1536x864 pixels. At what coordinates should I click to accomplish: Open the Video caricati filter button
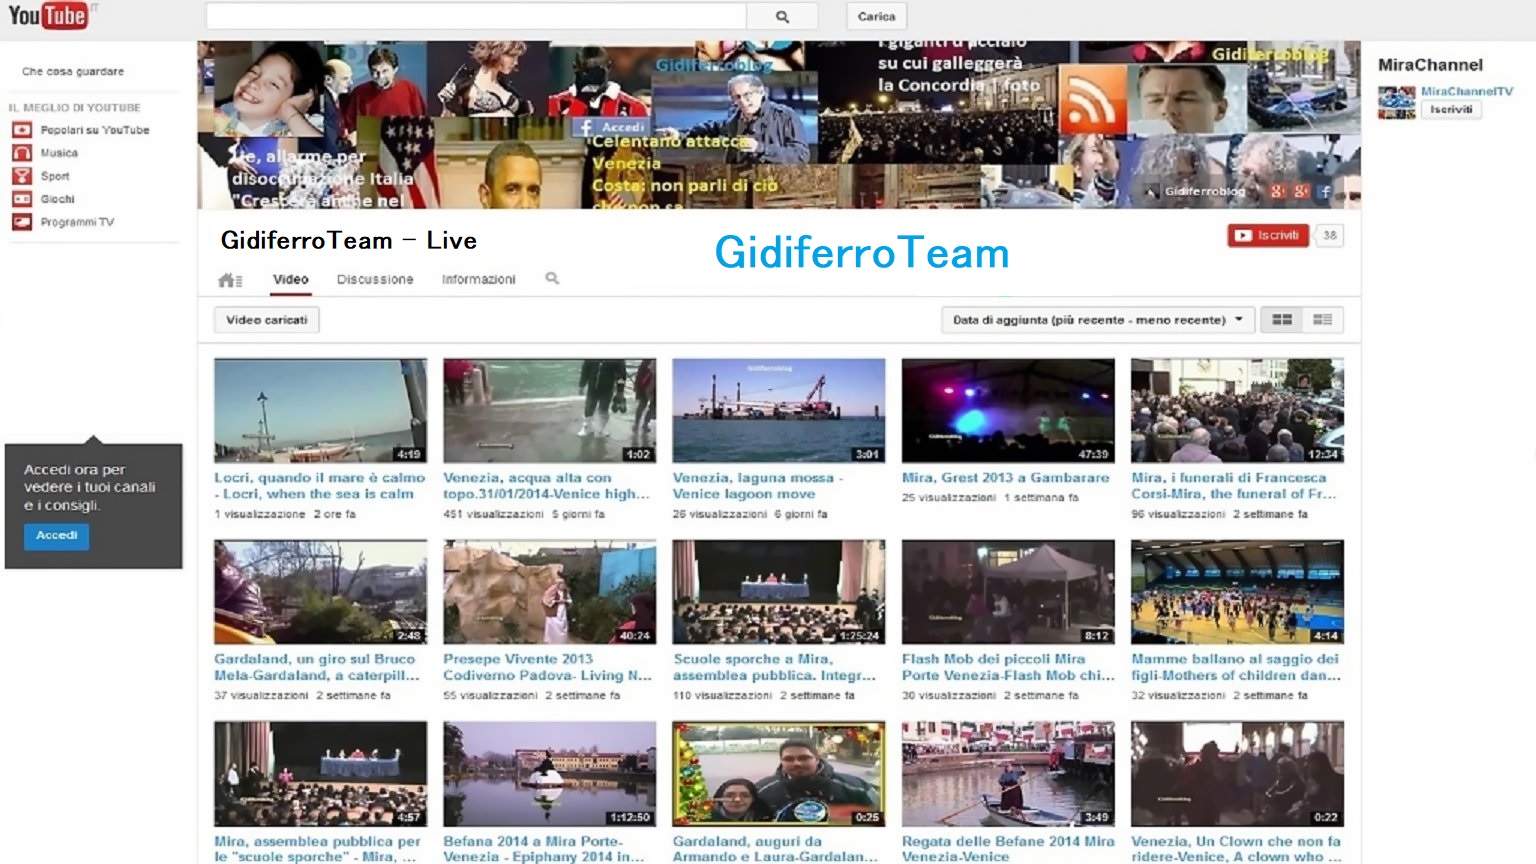click(266, 320)
